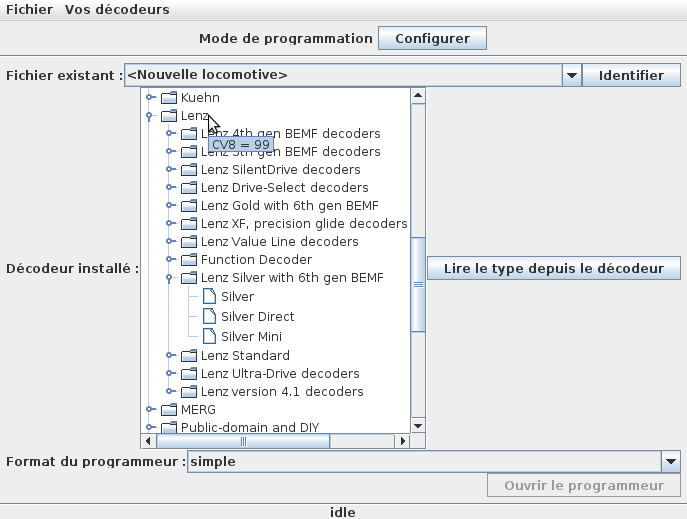
Task: Click the Silver Mini file icon
Action: 209,336
